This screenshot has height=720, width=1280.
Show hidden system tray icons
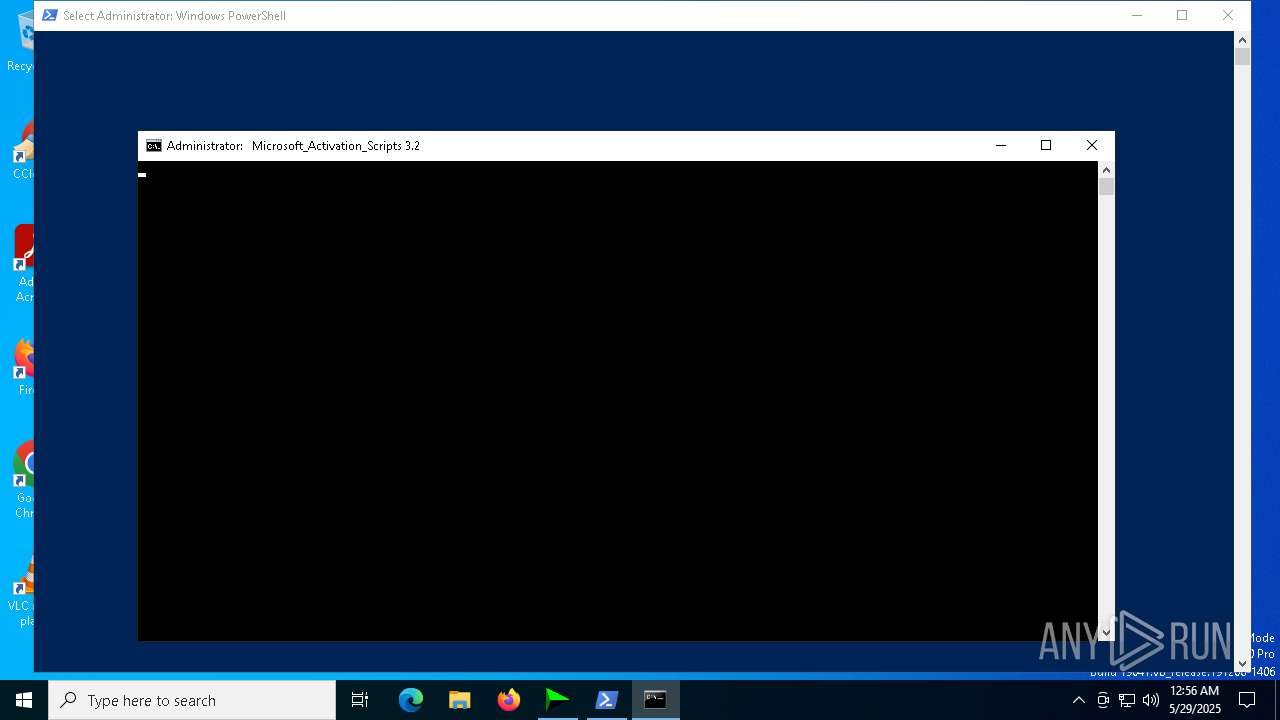1078,700
